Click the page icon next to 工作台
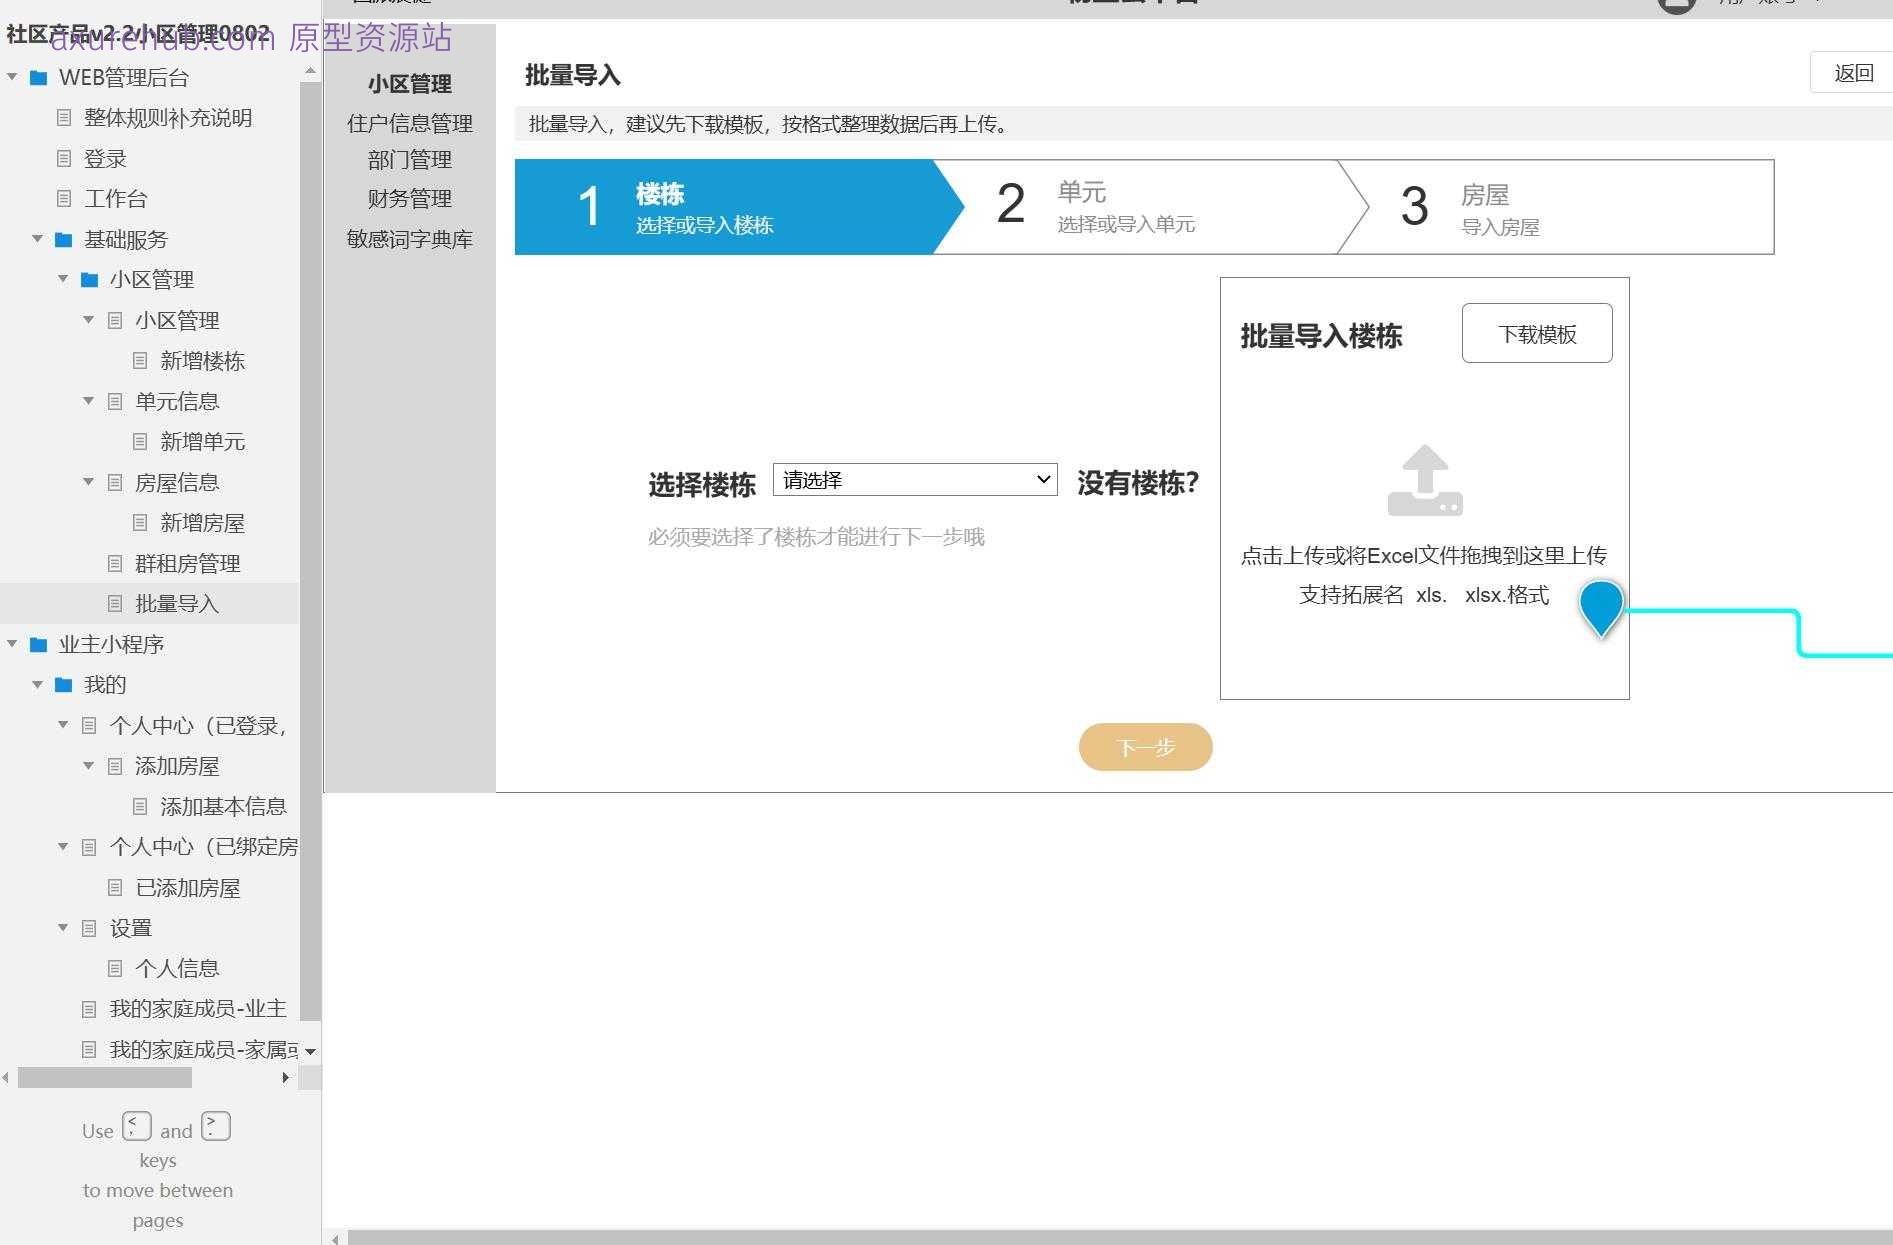The width and height of the screenshot is (1893, 1245). click(x=63, y=198)
